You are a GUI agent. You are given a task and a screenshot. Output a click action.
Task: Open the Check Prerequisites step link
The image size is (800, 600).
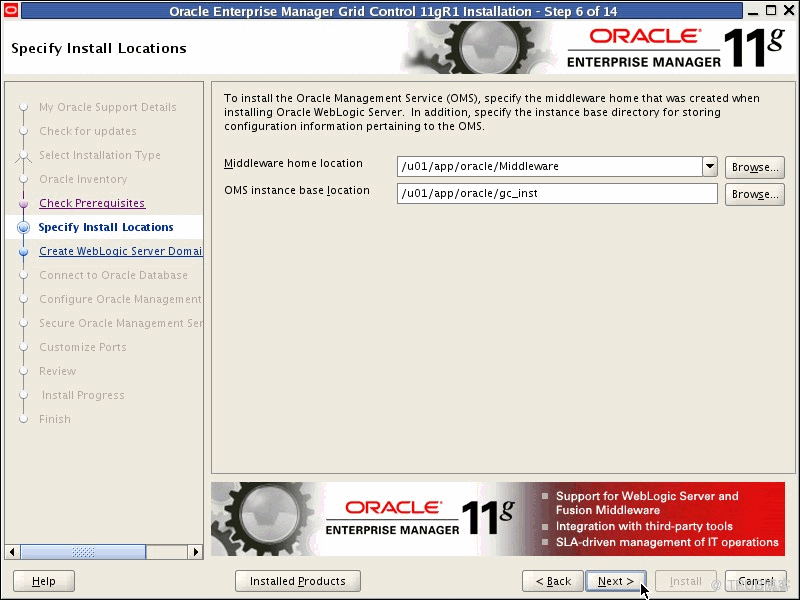[92, 203]
